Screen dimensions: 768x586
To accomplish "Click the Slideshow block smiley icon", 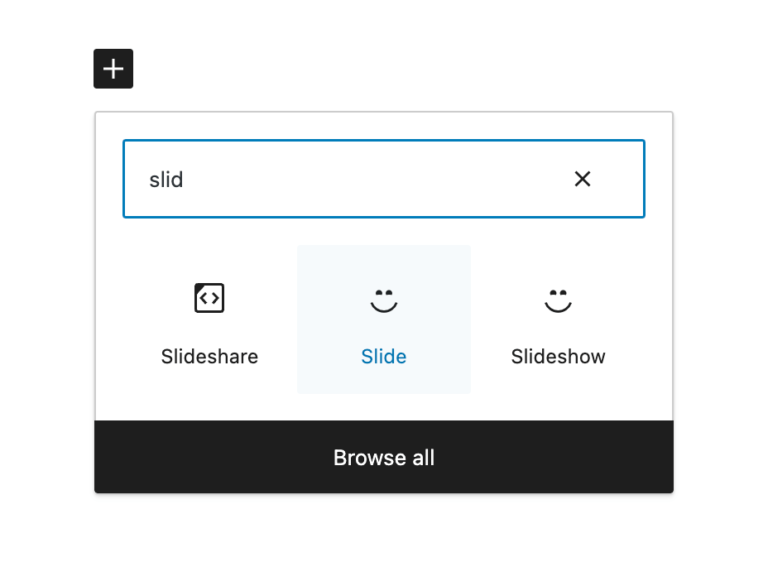I will point(558,300).
